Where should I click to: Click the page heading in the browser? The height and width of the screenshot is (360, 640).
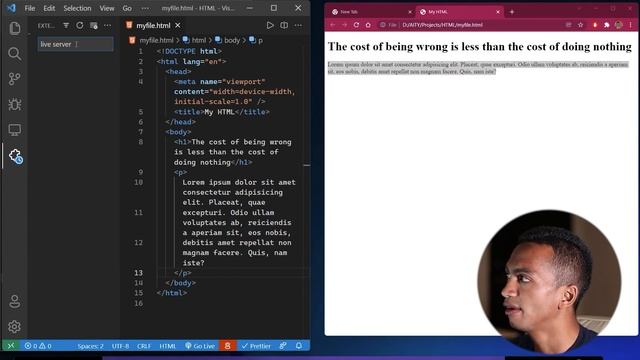[x=480, y=47]
